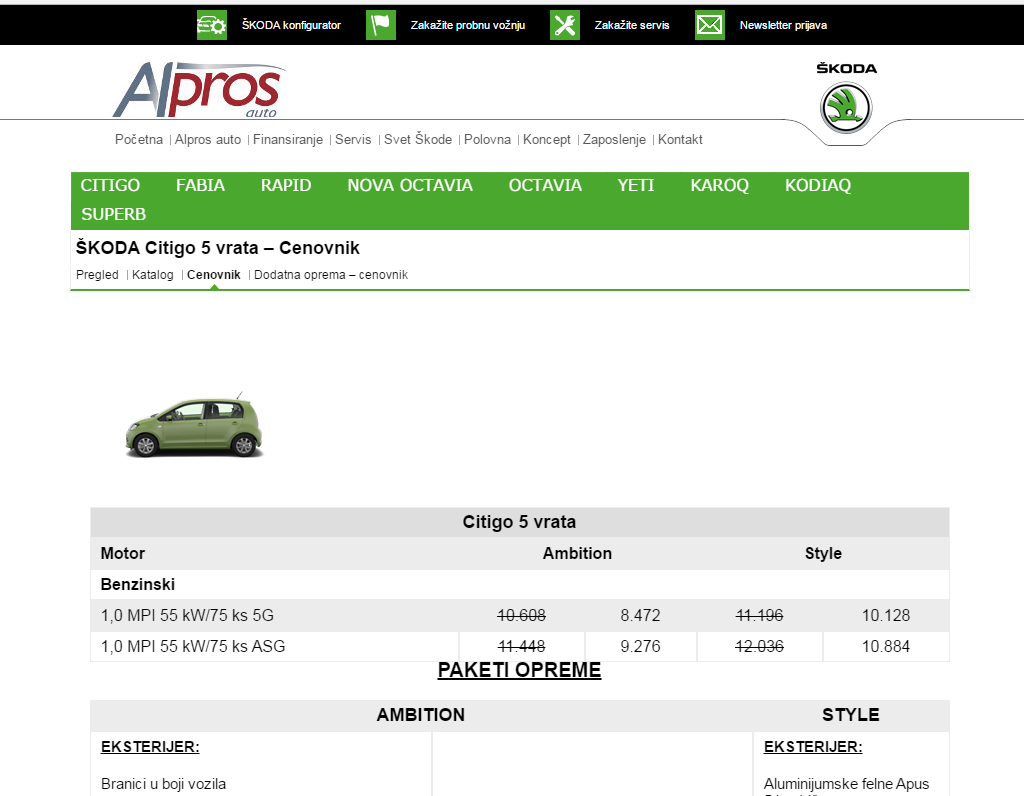This screenshot has height=796, width=1024.
Task: Open Svet Škode menu item
Action: pos(418,139)
